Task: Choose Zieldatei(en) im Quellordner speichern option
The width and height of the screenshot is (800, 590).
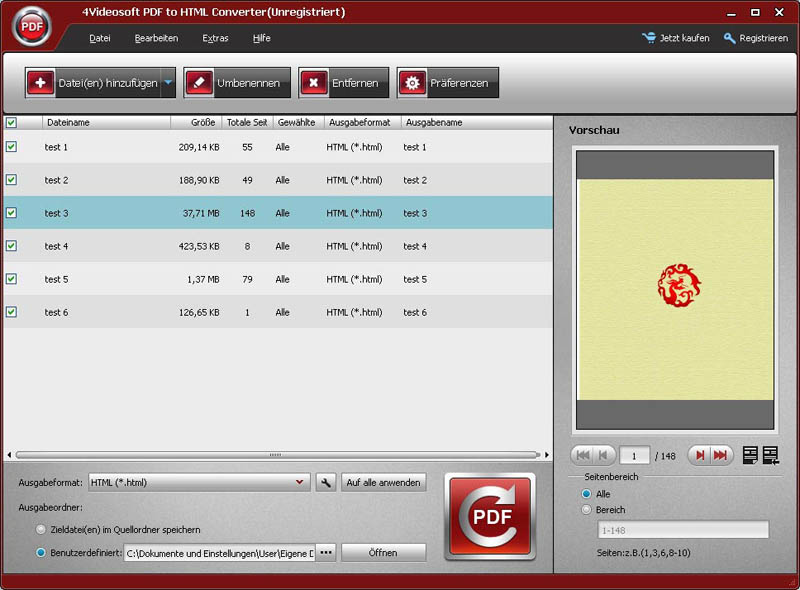Action: coord(41,529)
